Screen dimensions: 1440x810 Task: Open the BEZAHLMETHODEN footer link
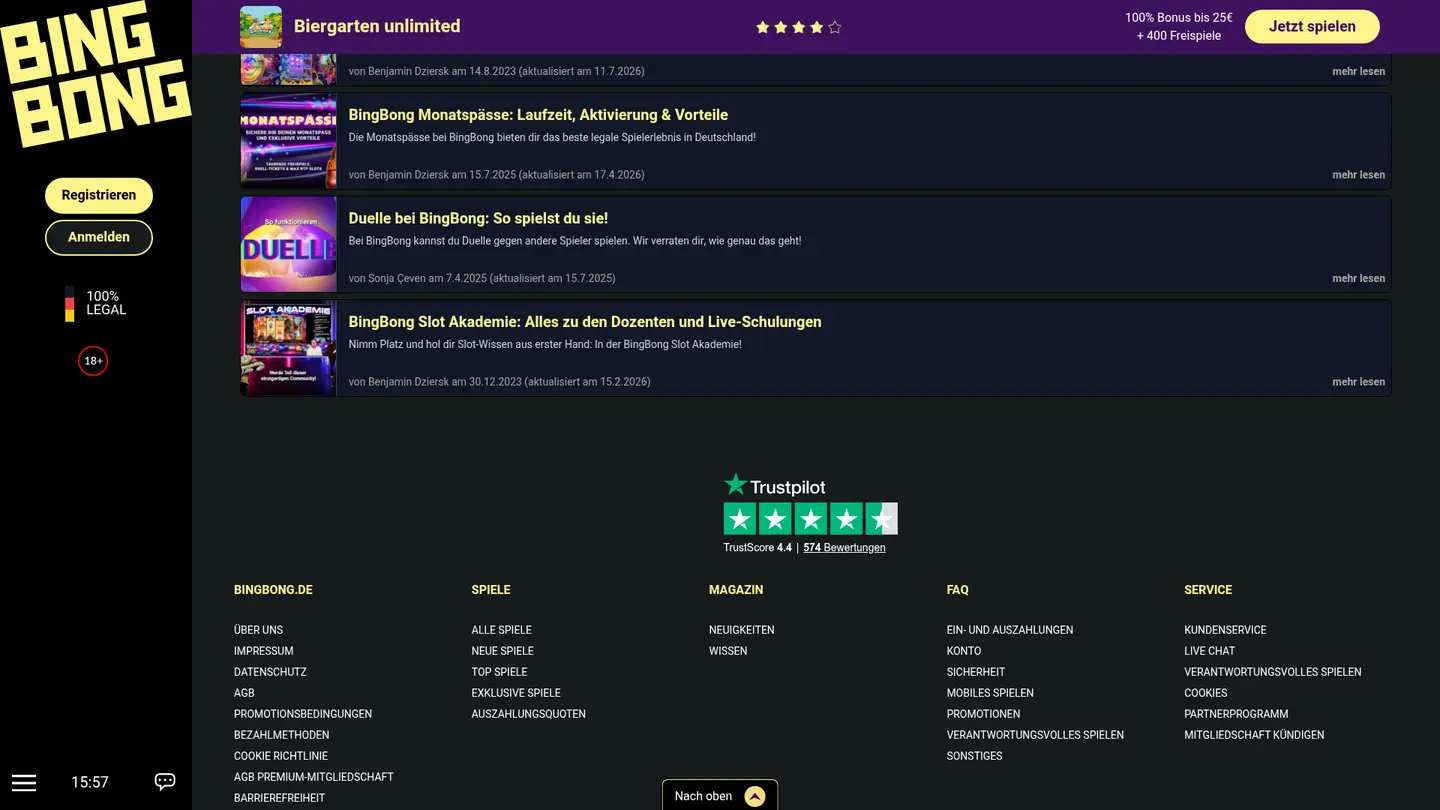(x=281, y=735)
